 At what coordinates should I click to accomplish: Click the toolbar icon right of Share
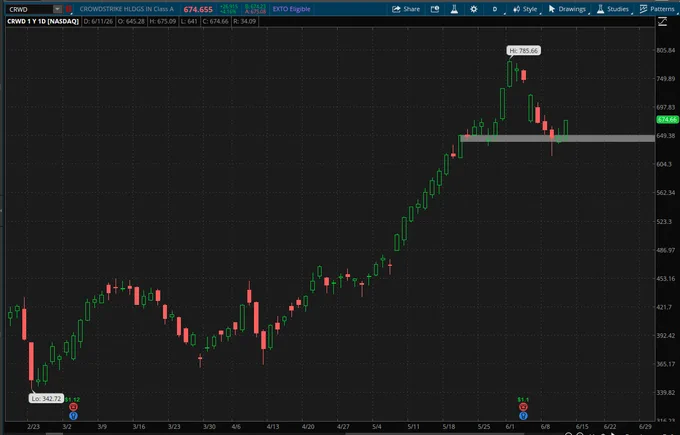coord(435,9)
